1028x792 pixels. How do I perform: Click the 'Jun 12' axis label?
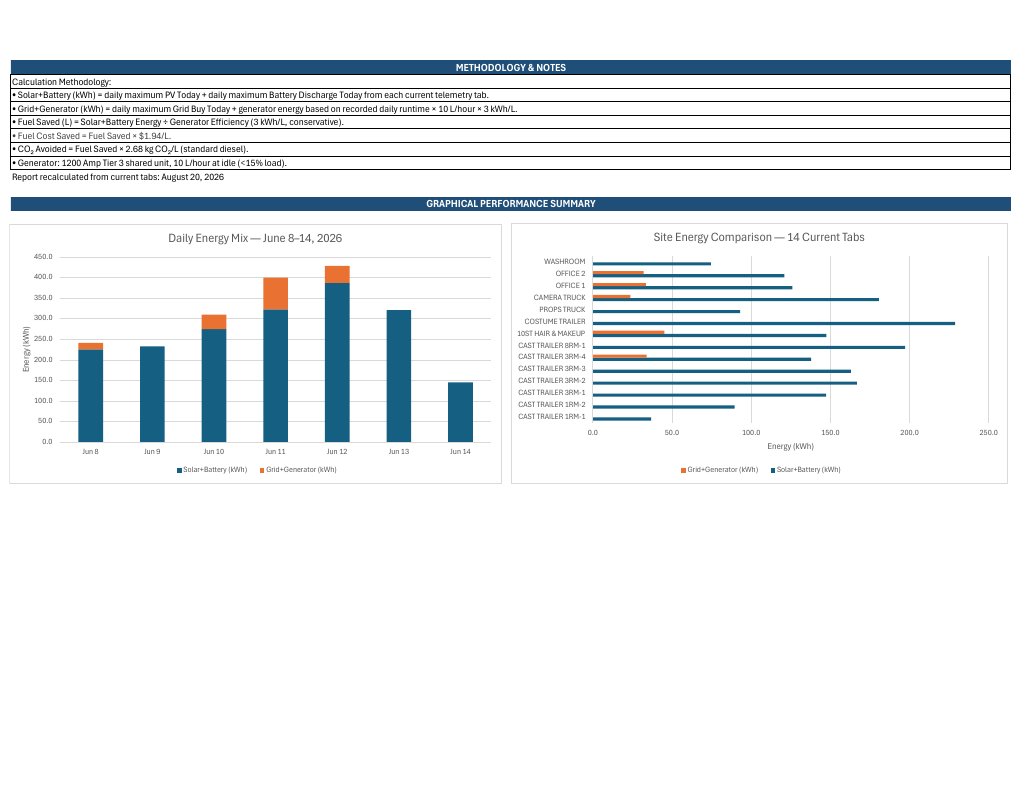337,452
